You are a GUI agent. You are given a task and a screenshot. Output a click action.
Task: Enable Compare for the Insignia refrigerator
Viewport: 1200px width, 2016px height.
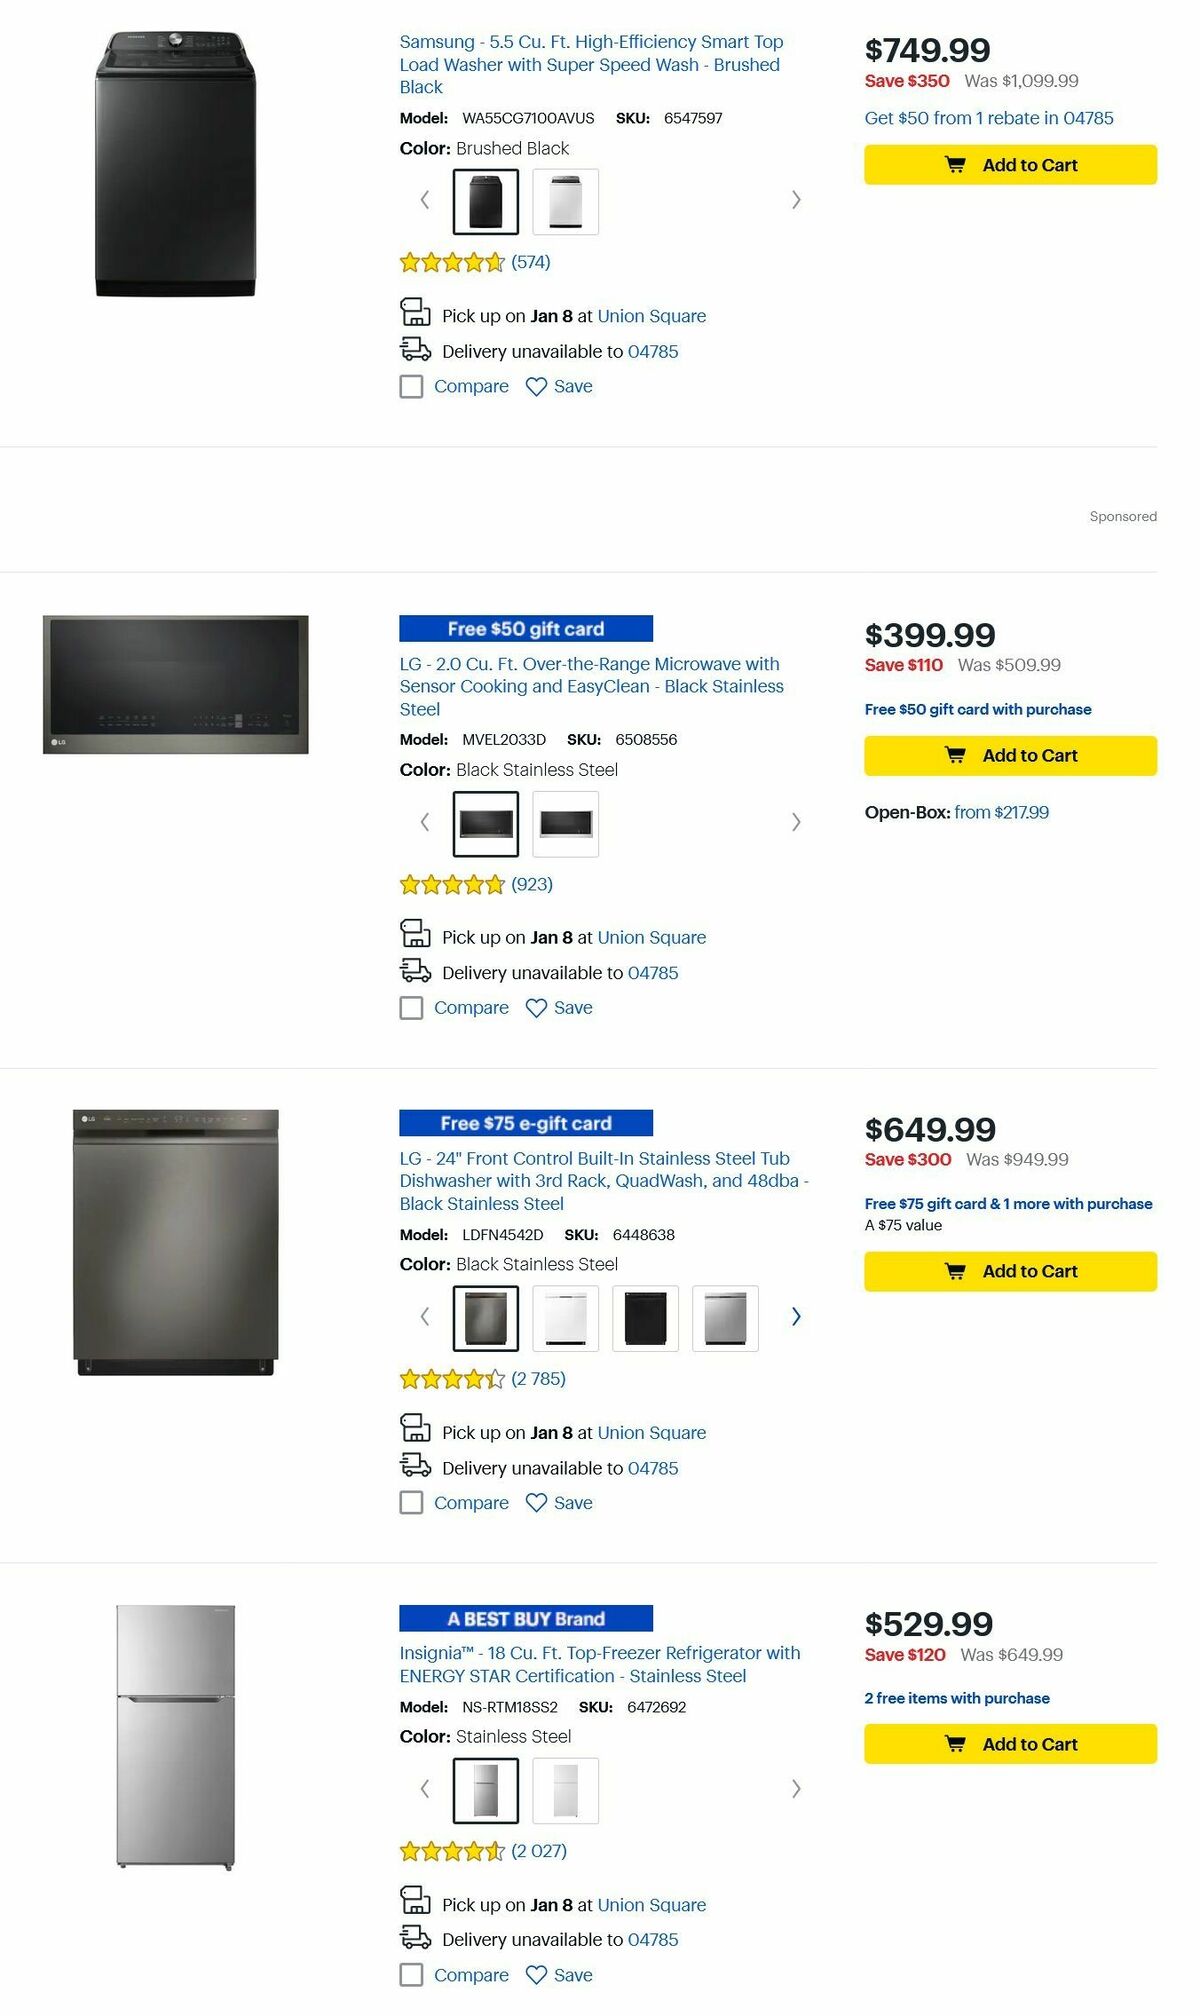coord(411,1975)
